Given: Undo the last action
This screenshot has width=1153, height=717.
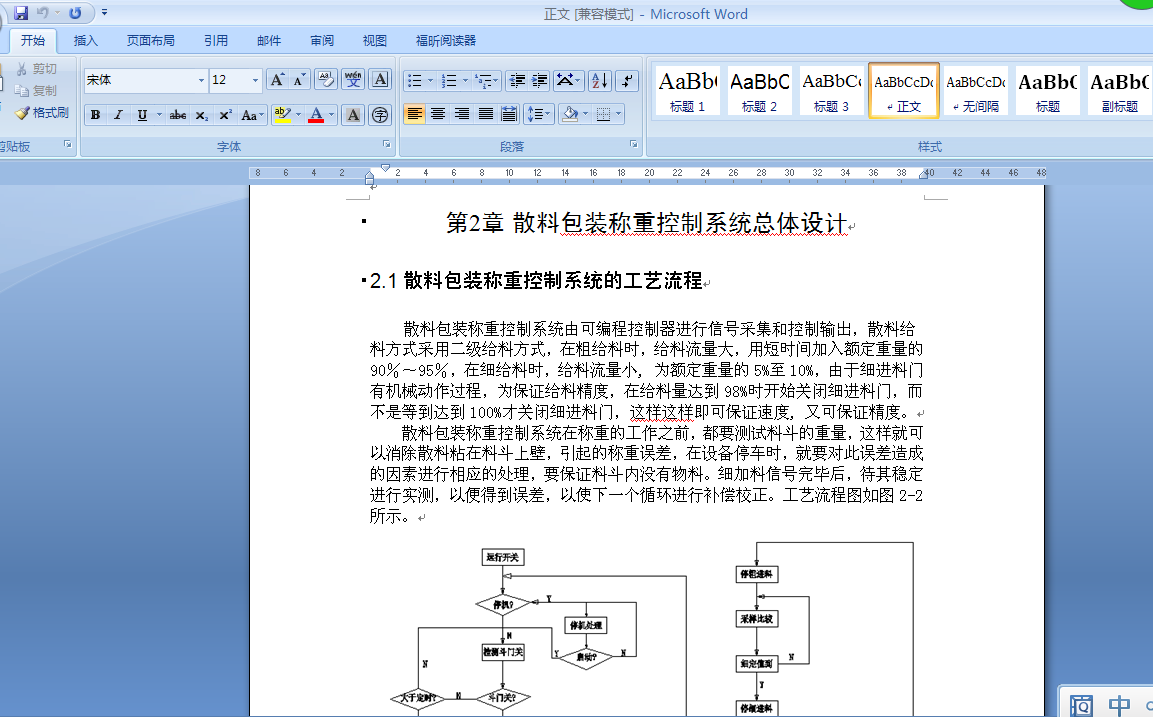Looking at the screenshot, I should coord(43,13).
